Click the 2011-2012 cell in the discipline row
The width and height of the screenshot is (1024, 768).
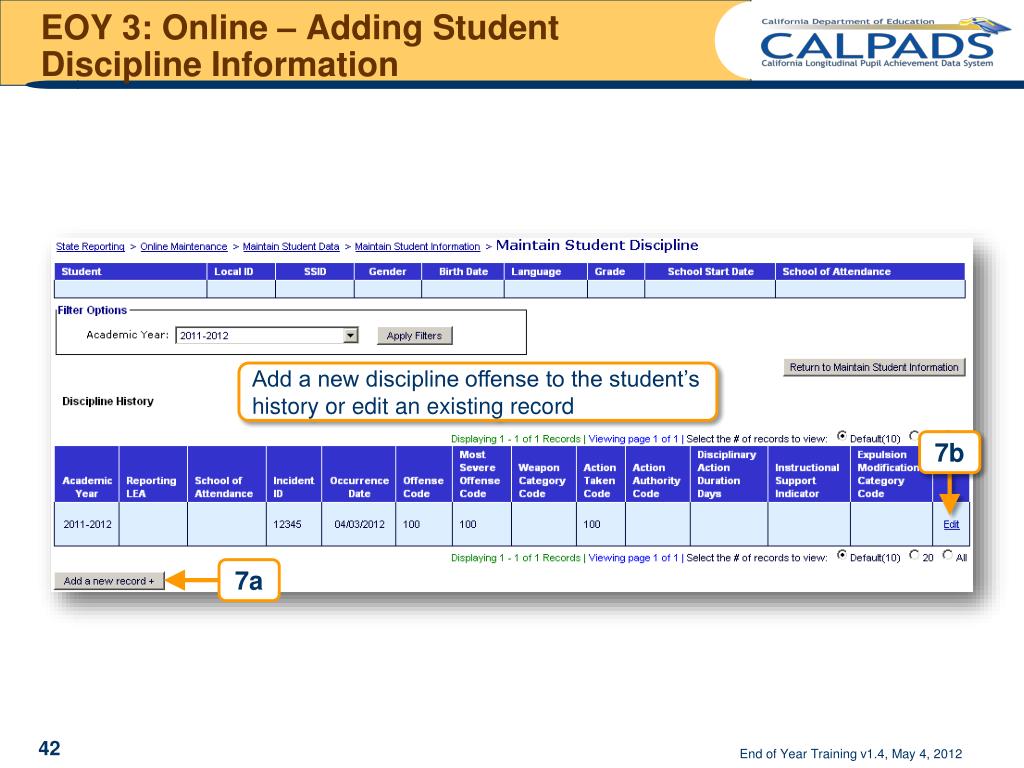[87, 524]
